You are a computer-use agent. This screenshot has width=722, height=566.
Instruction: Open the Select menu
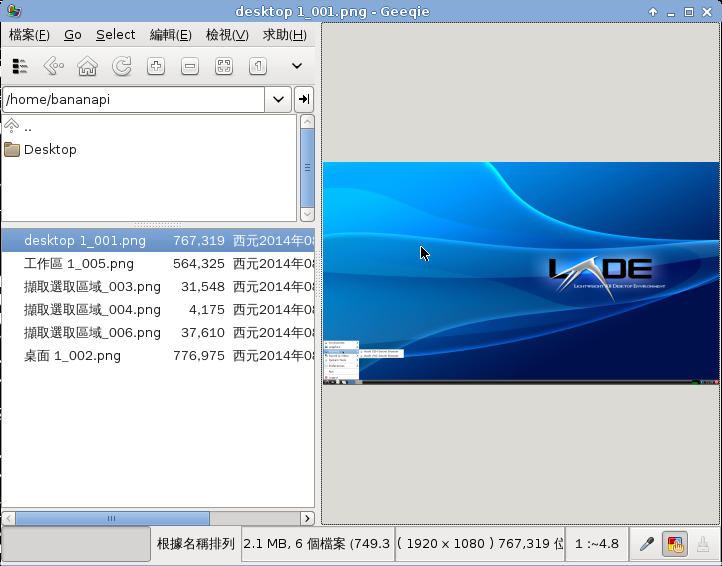tap(116, 35)
